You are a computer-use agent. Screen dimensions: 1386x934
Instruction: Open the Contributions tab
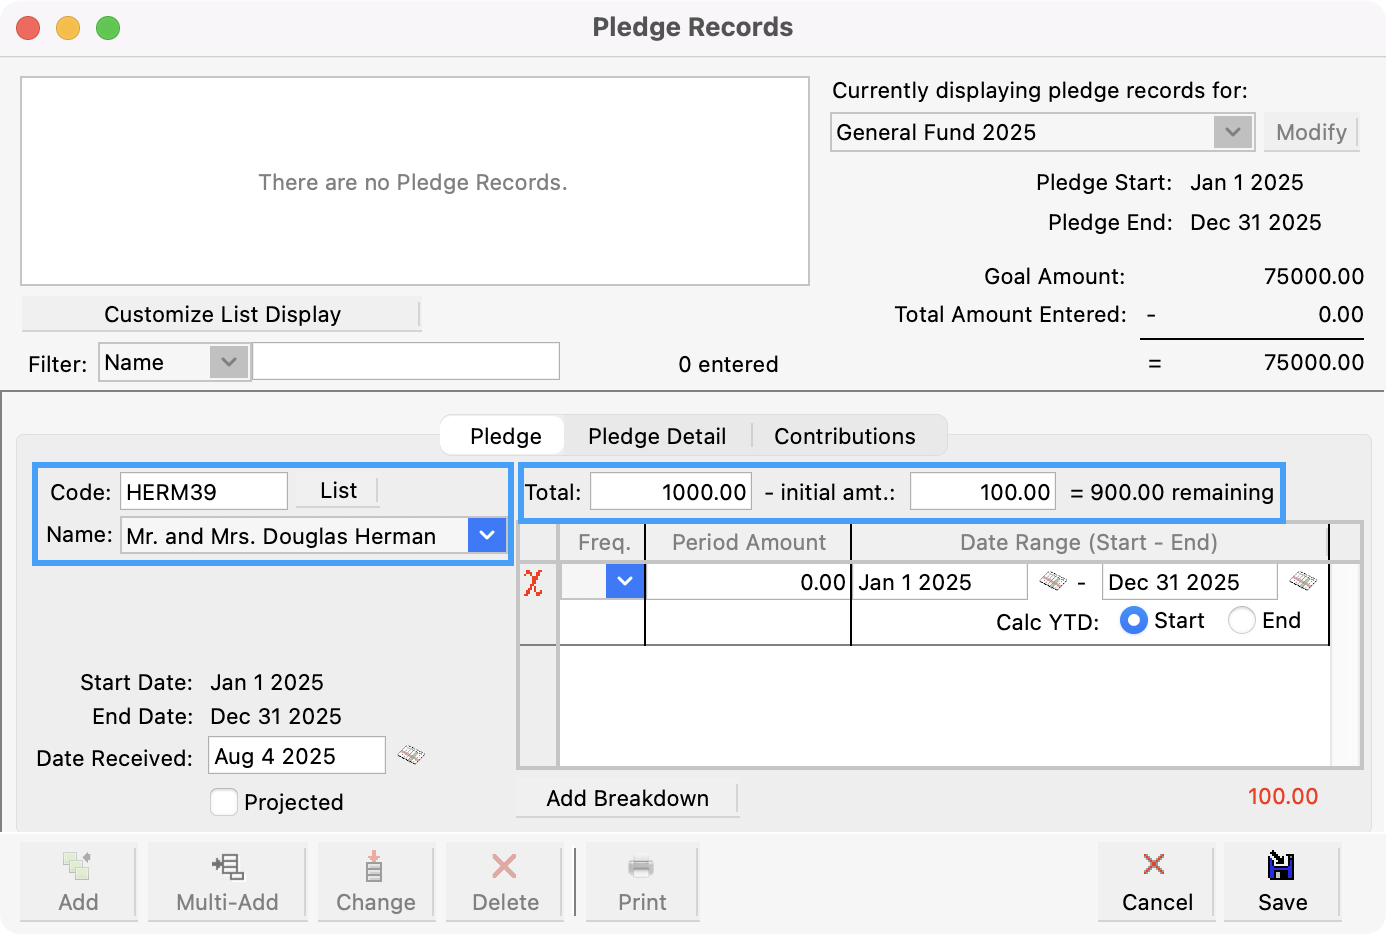coord(844,436)
